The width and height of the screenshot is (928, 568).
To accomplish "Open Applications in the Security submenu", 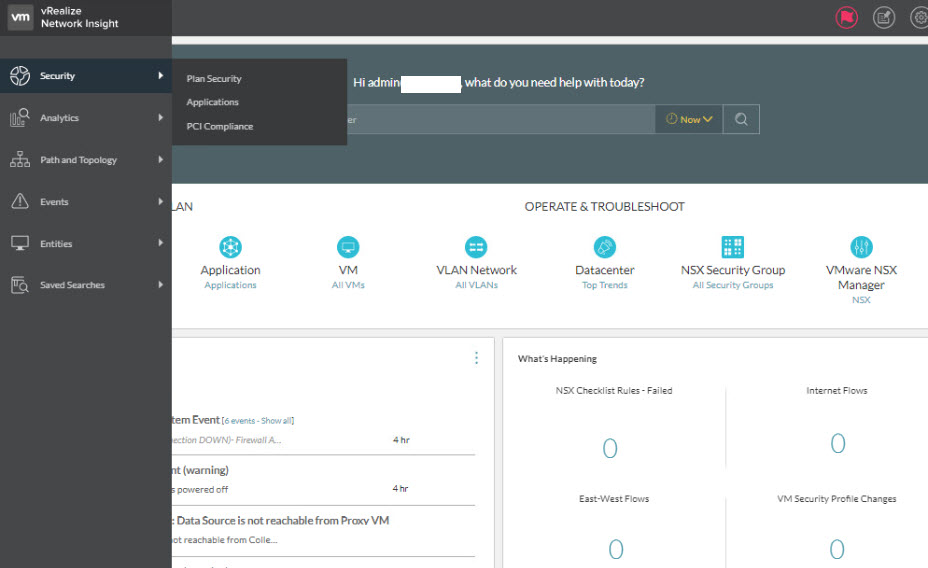I will point(212,102).
